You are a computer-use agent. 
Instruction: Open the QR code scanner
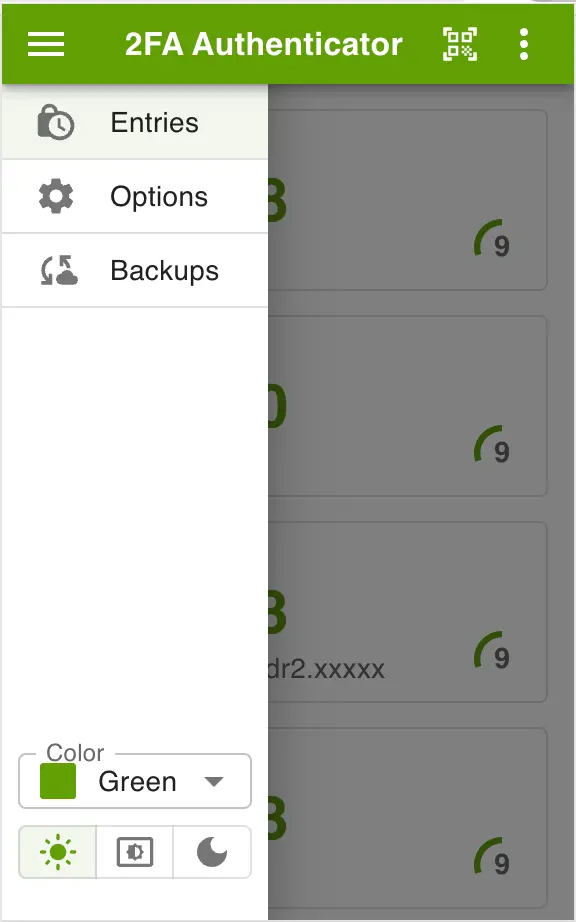pyautogui.click(x=459, y=44)
